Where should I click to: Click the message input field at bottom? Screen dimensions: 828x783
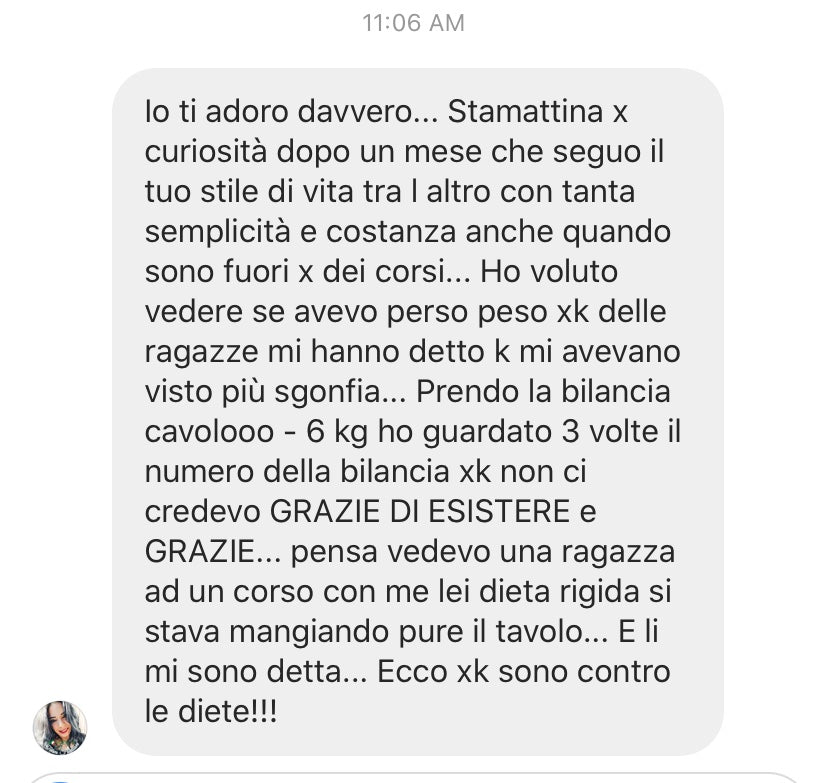(x=413, y=778)
